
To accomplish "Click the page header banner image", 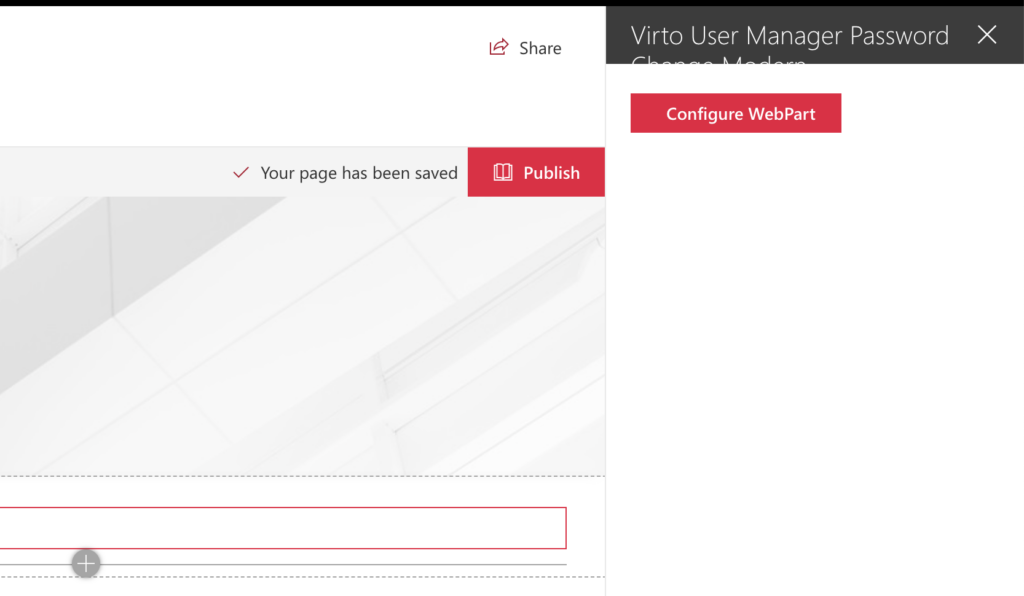I will (x=302, y=336).
